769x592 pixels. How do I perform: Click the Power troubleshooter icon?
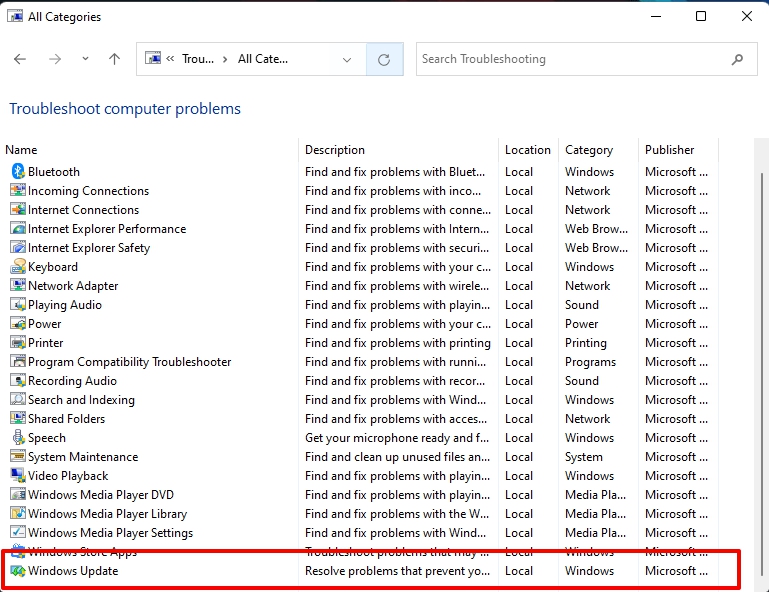[18, 323]
